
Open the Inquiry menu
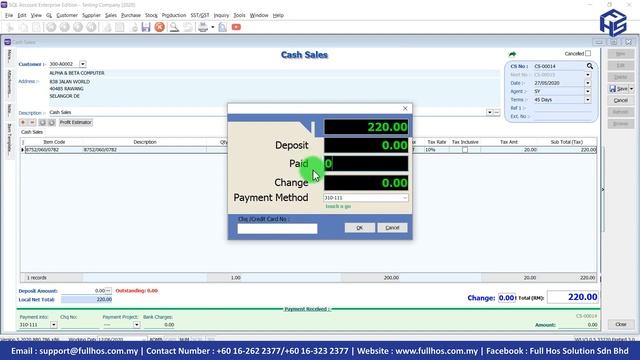pyautogui.click(x=221, y=15)
